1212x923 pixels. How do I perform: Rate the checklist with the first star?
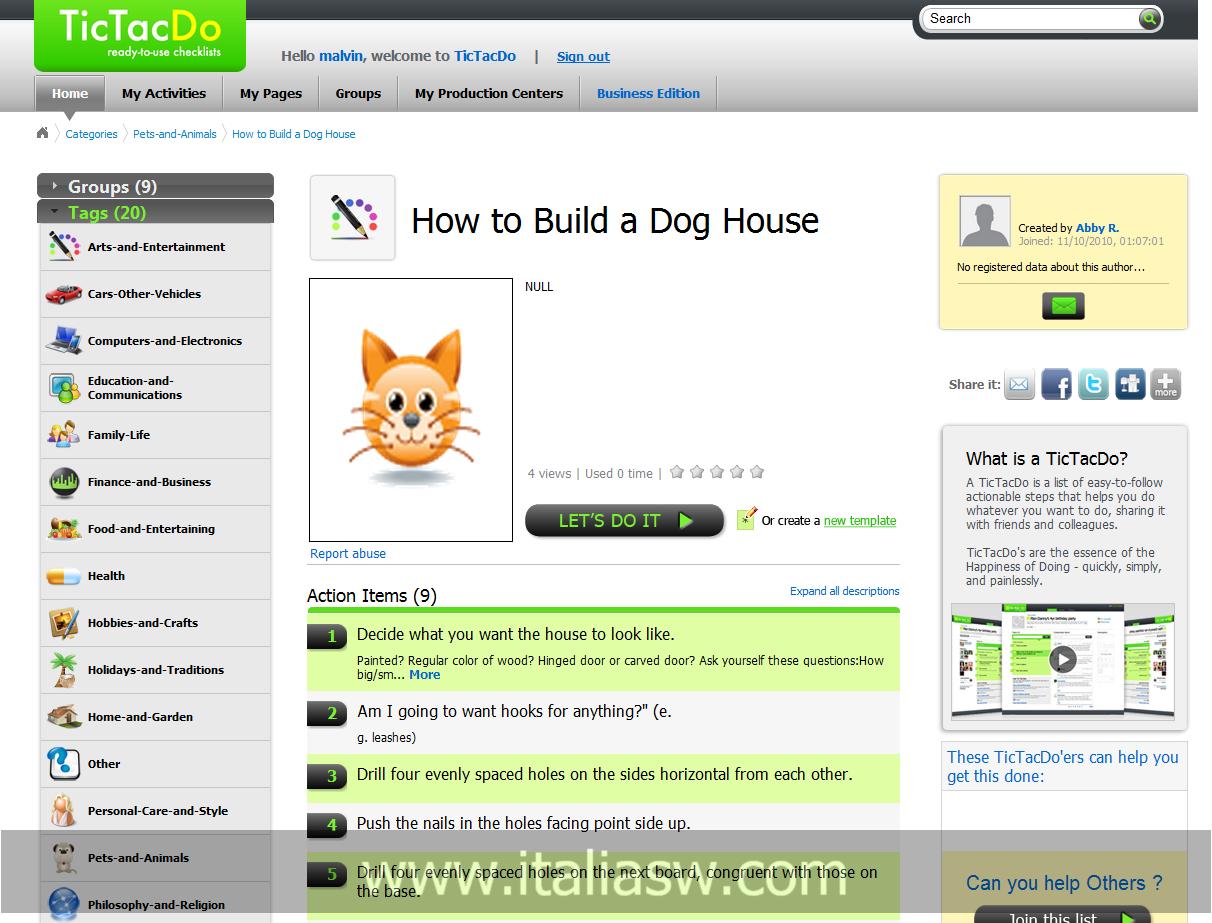(677, 472)
